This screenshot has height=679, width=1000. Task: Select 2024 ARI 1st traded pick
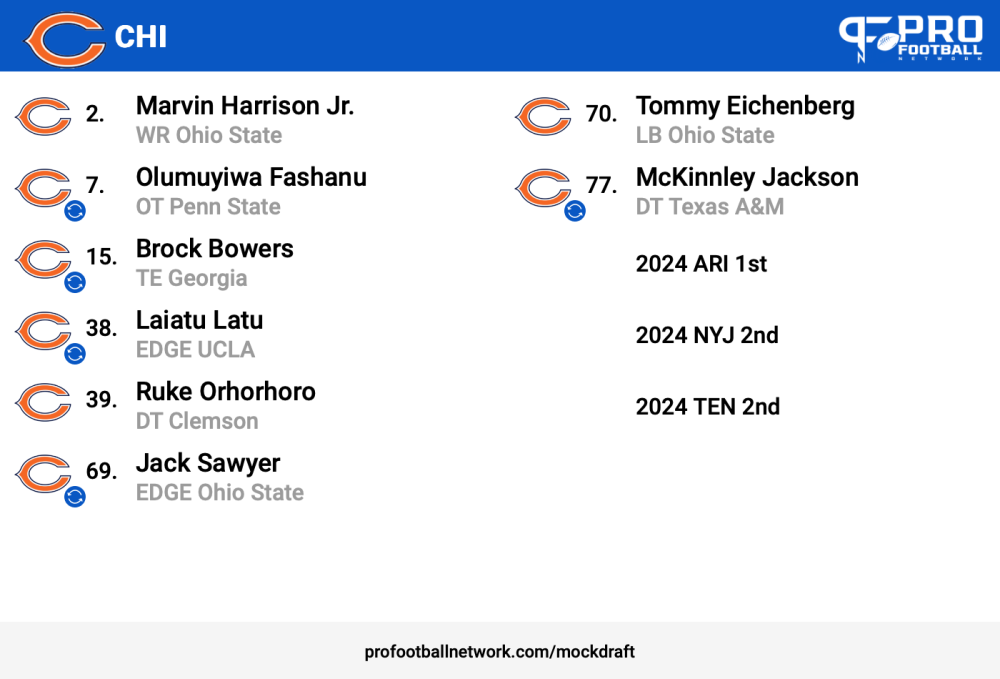pyautogui.click(x=701, y=264)
